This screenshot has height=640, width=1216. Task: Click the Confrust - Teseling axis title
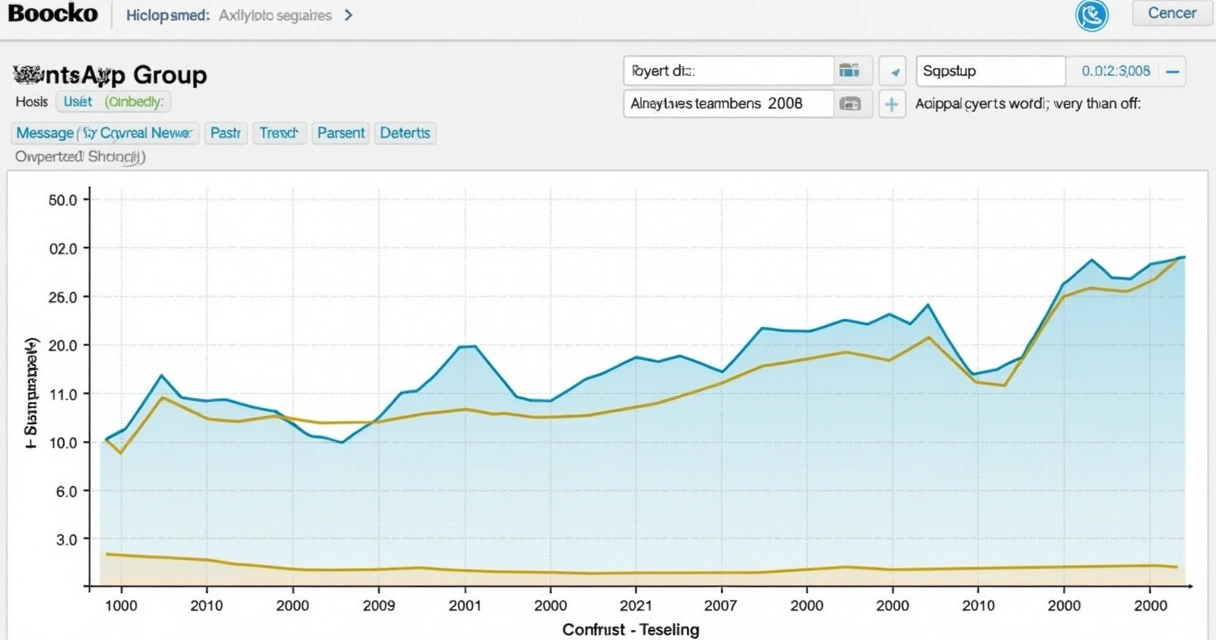tap(631, 629)
